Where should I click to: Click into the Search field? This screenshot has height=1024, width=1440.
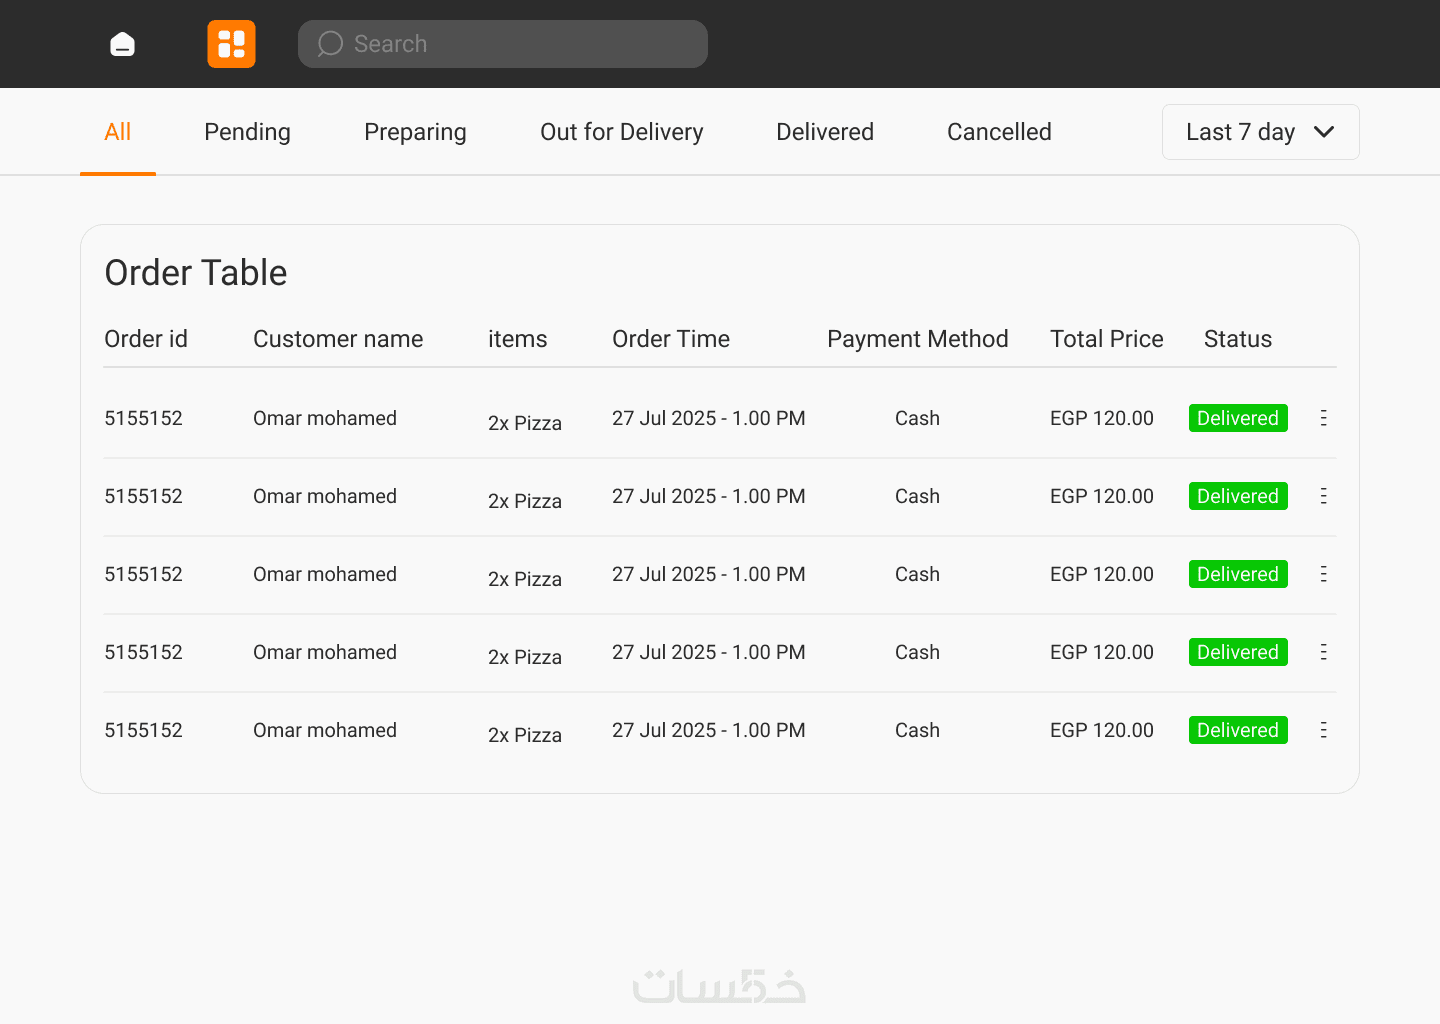click(x=520, y=44)
